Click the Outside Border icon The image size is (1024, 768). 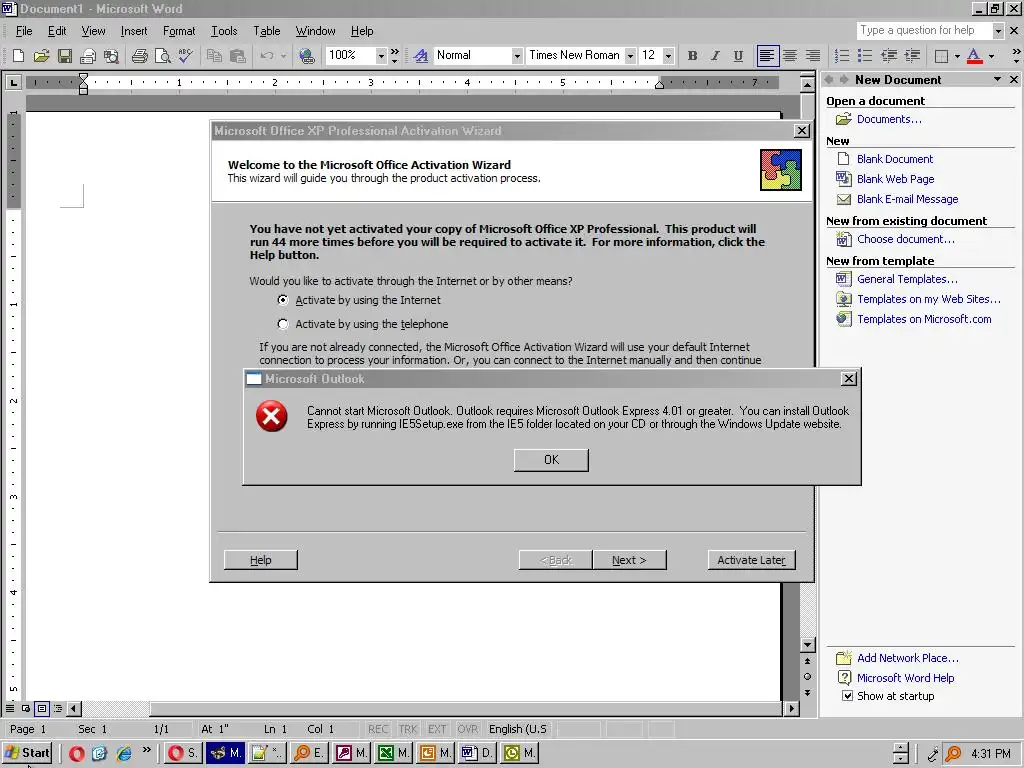coord(941,56)
